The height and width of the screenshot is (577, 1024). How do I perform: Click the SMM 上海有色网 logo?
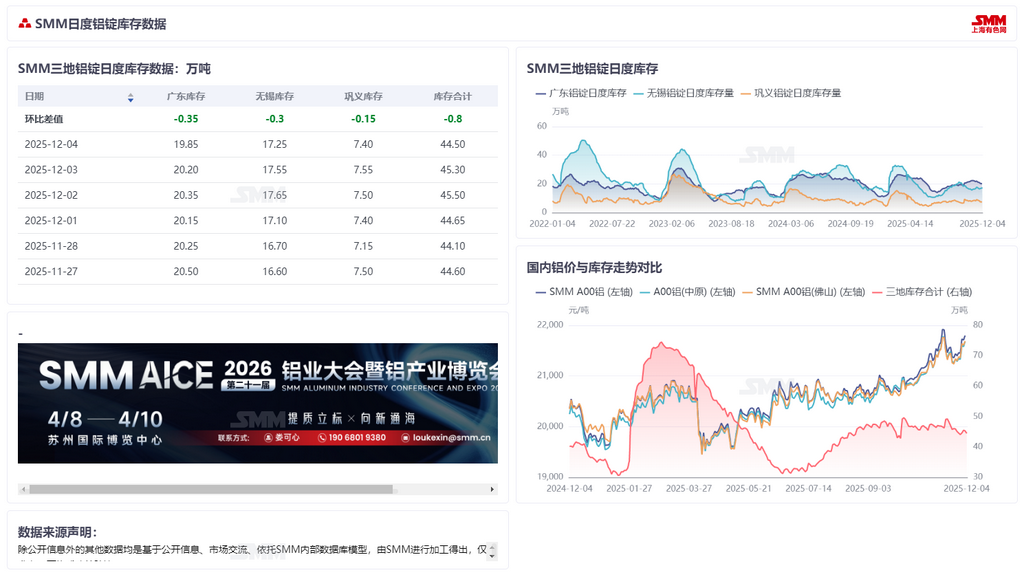[x=989, y=24]
